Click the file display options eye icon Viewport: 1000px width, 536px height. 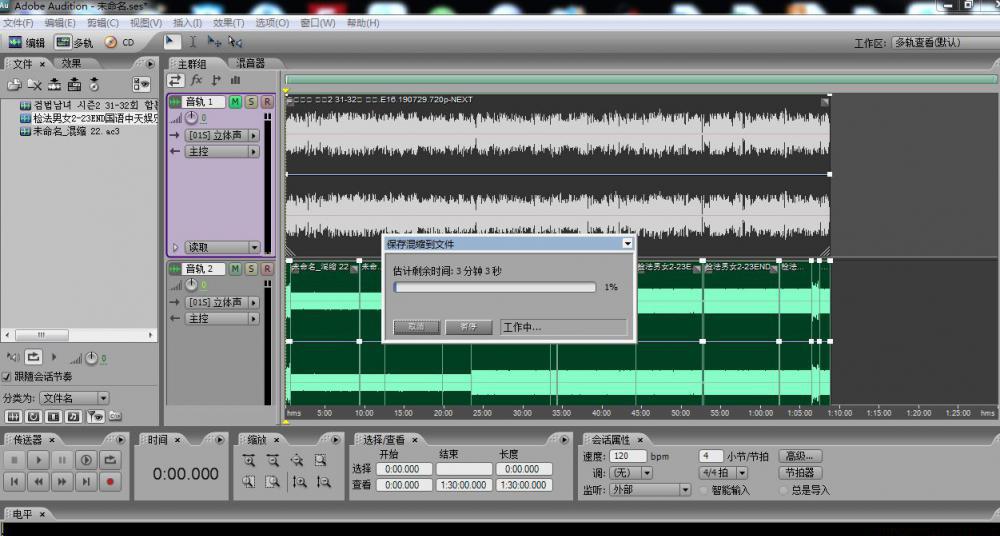[142, 84]
